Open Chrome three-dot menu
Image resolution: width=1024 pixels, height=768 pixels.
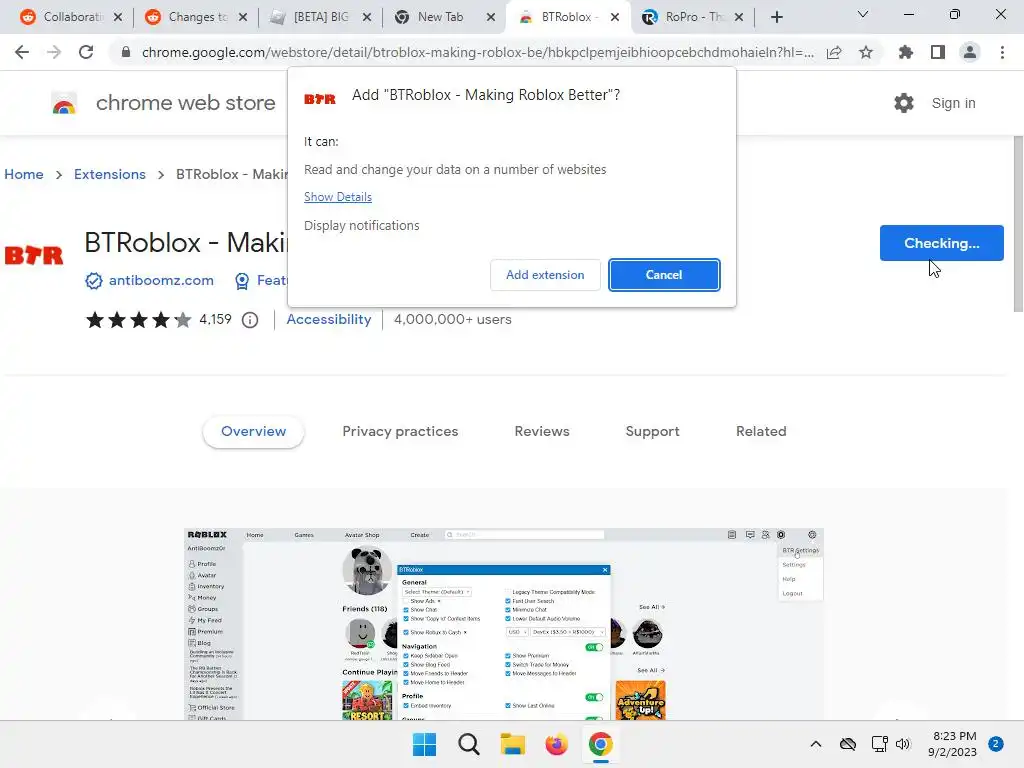click(x=1002, y=52)
